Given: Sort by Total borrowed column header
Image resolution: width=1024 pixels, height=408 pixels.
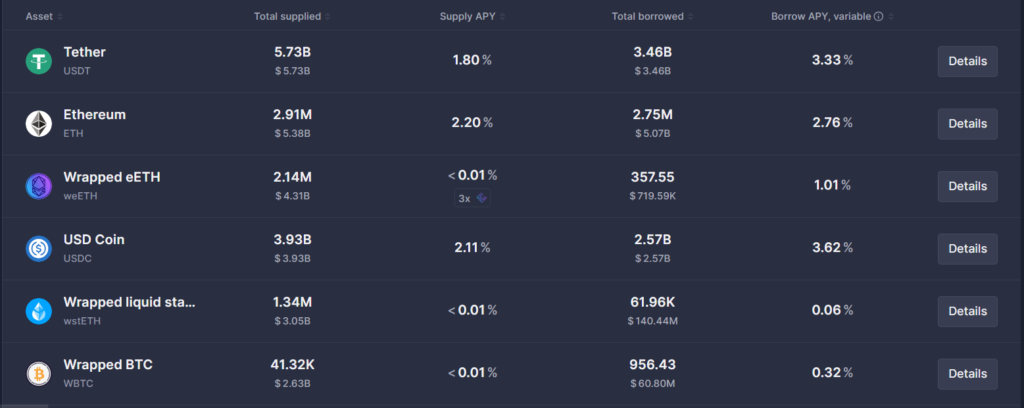Looking at the screenshot, I should pos(652,17).
